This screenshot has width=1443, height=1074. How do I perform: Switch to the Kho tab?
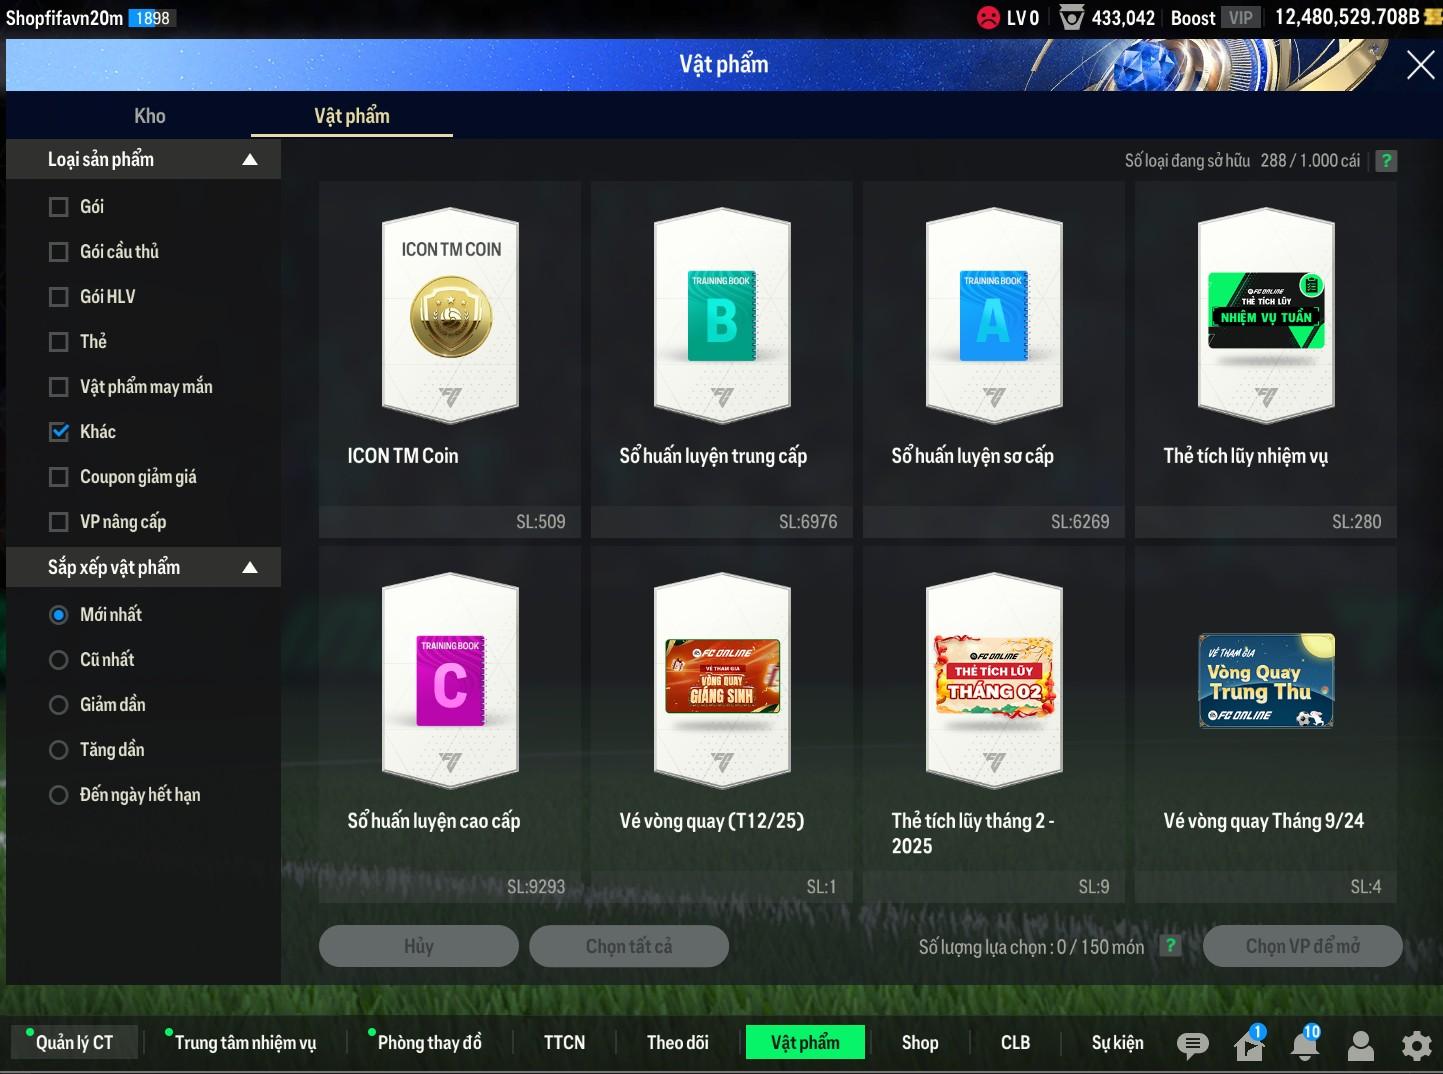150,116
